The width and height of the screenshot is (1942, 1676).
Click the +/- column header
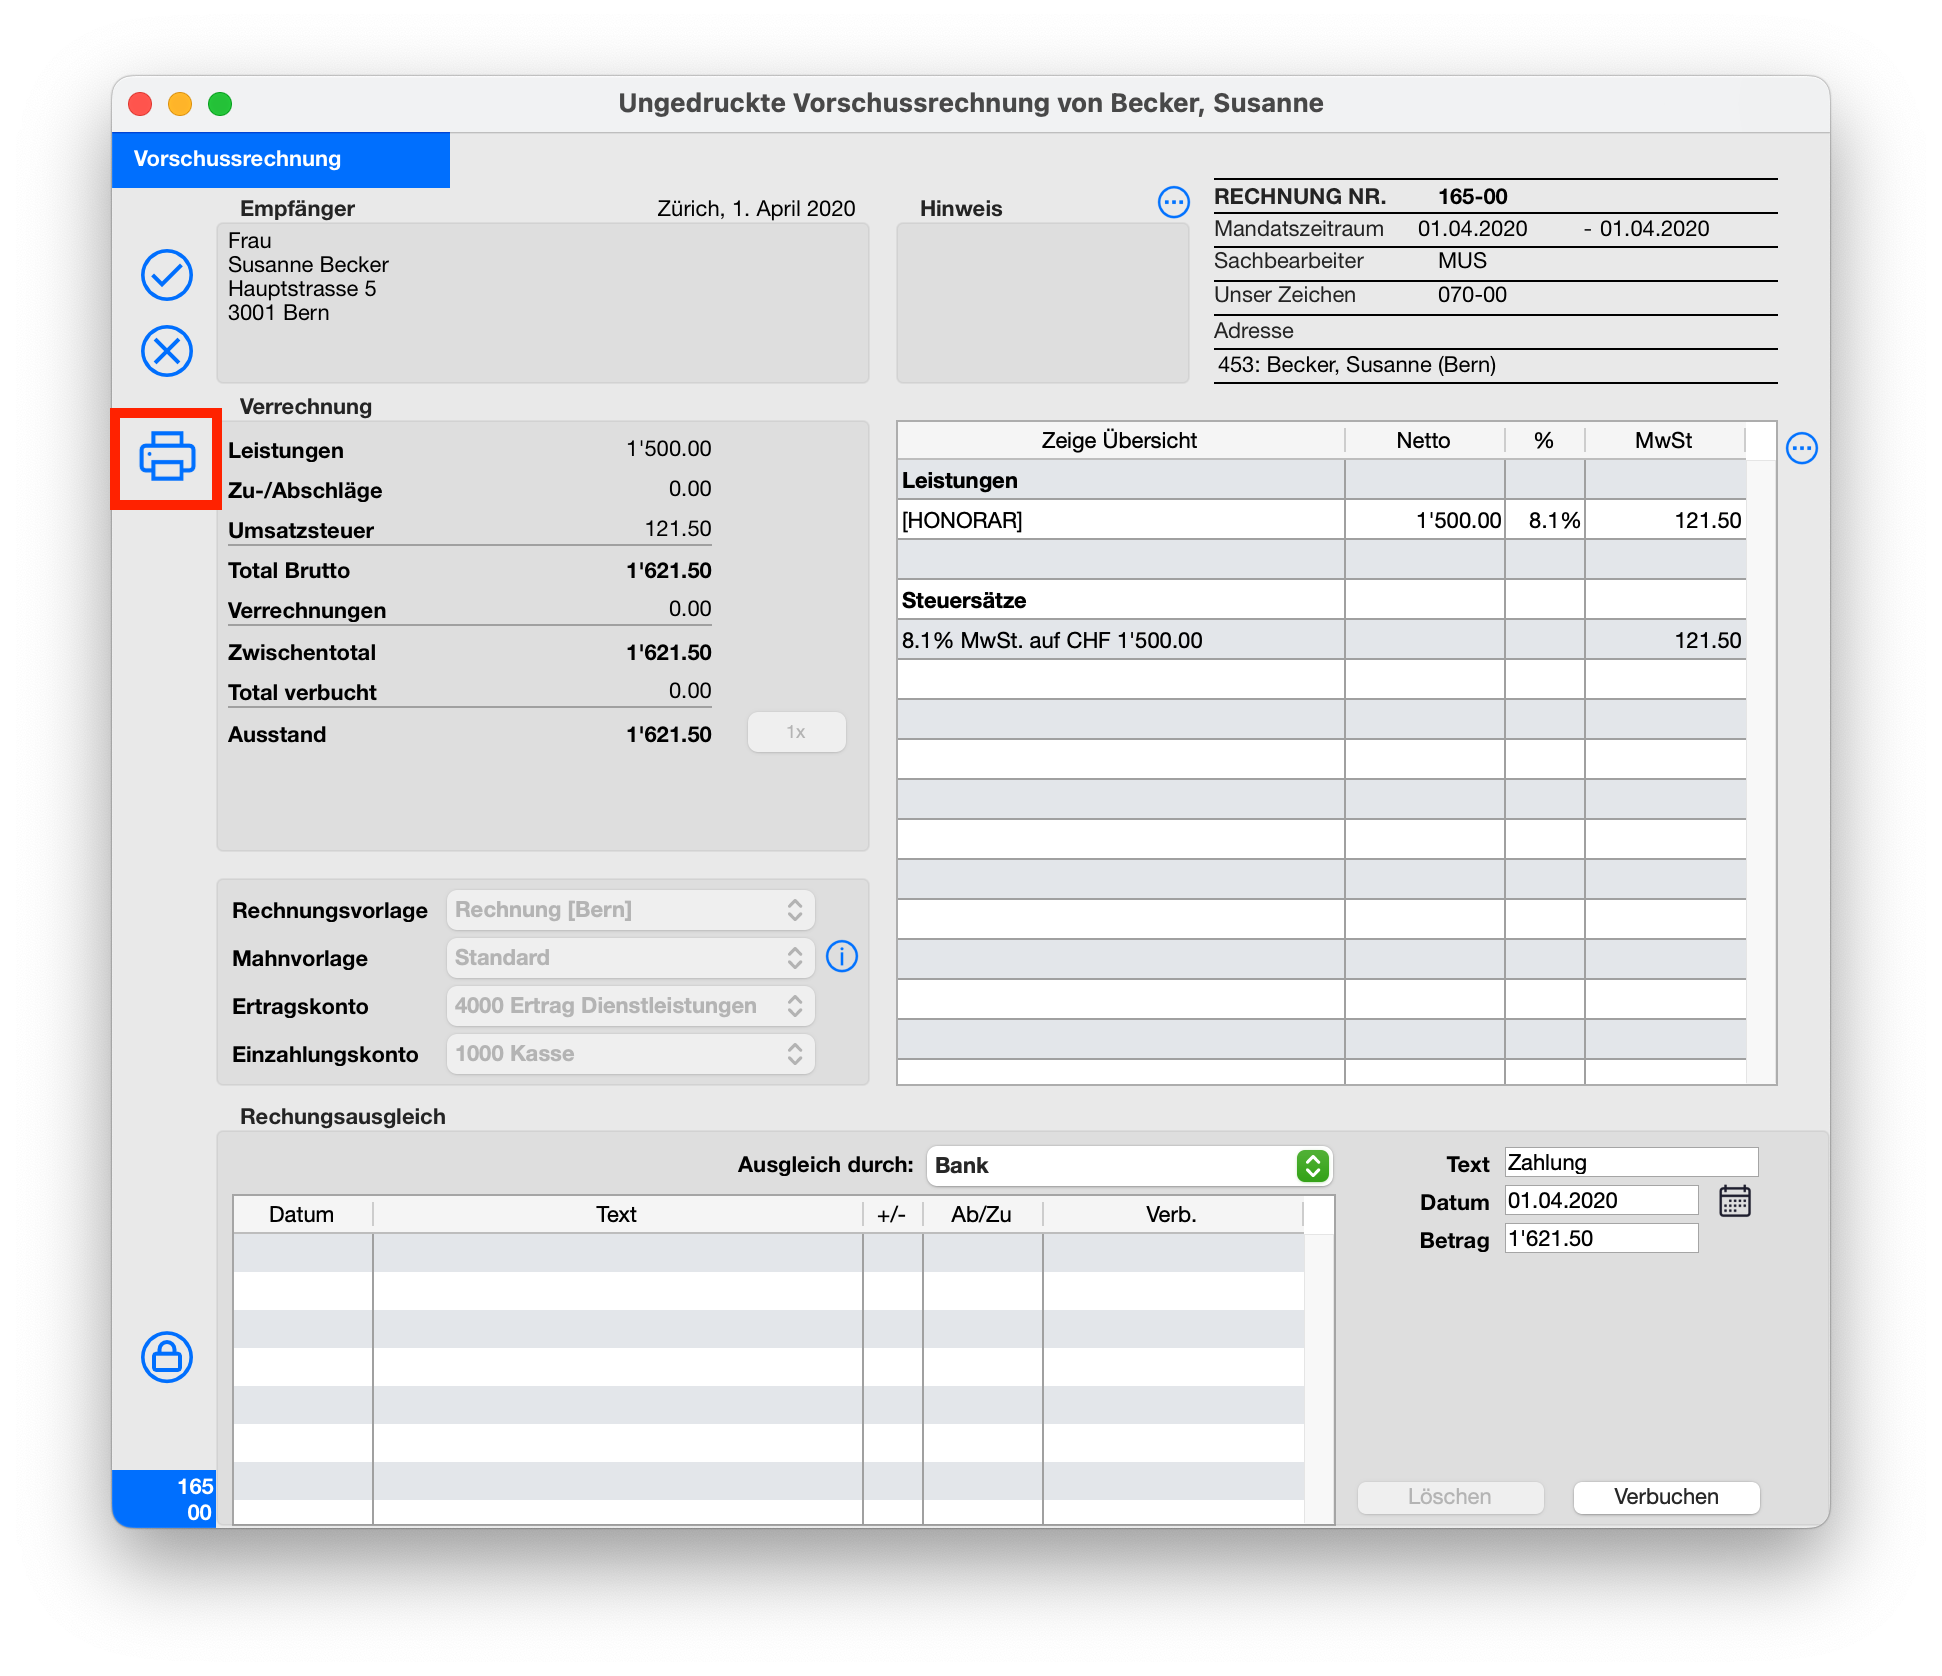[x=892, y=1214]
